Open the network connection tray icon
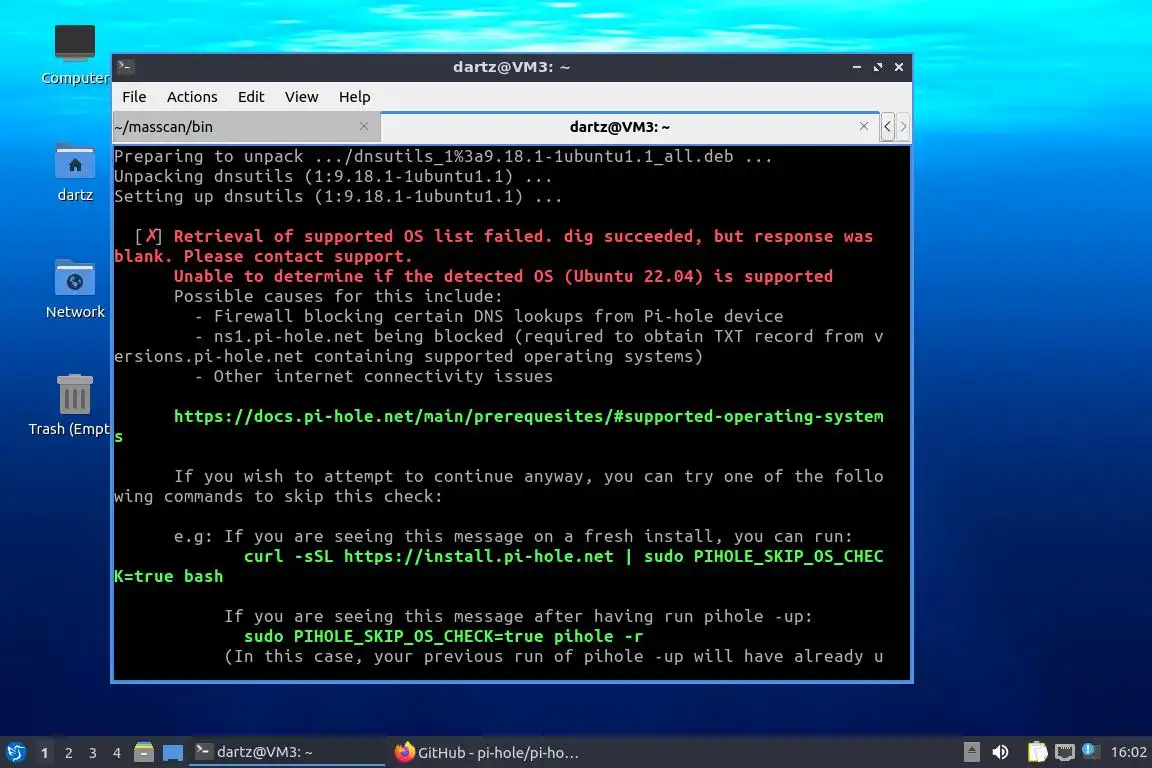The width and height of the screenshot is (1152, 768). click(x=1065, y=752)
